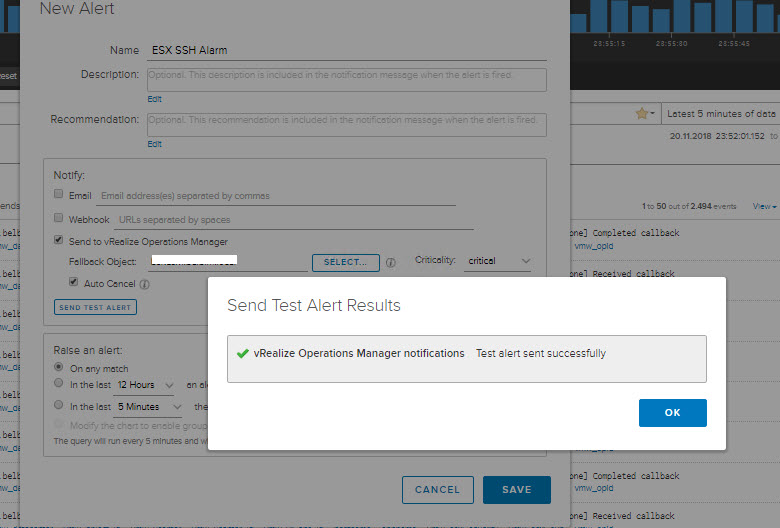Screen dimensions: 780x528
Task: Open the favorites star menu
Action: point(643,114)
